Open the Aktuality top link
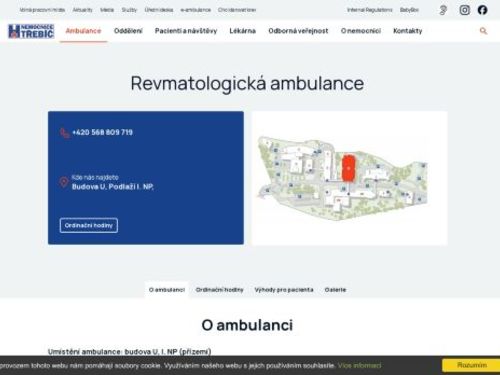Screen dimensions: 500x375 (x=83, y=10)
